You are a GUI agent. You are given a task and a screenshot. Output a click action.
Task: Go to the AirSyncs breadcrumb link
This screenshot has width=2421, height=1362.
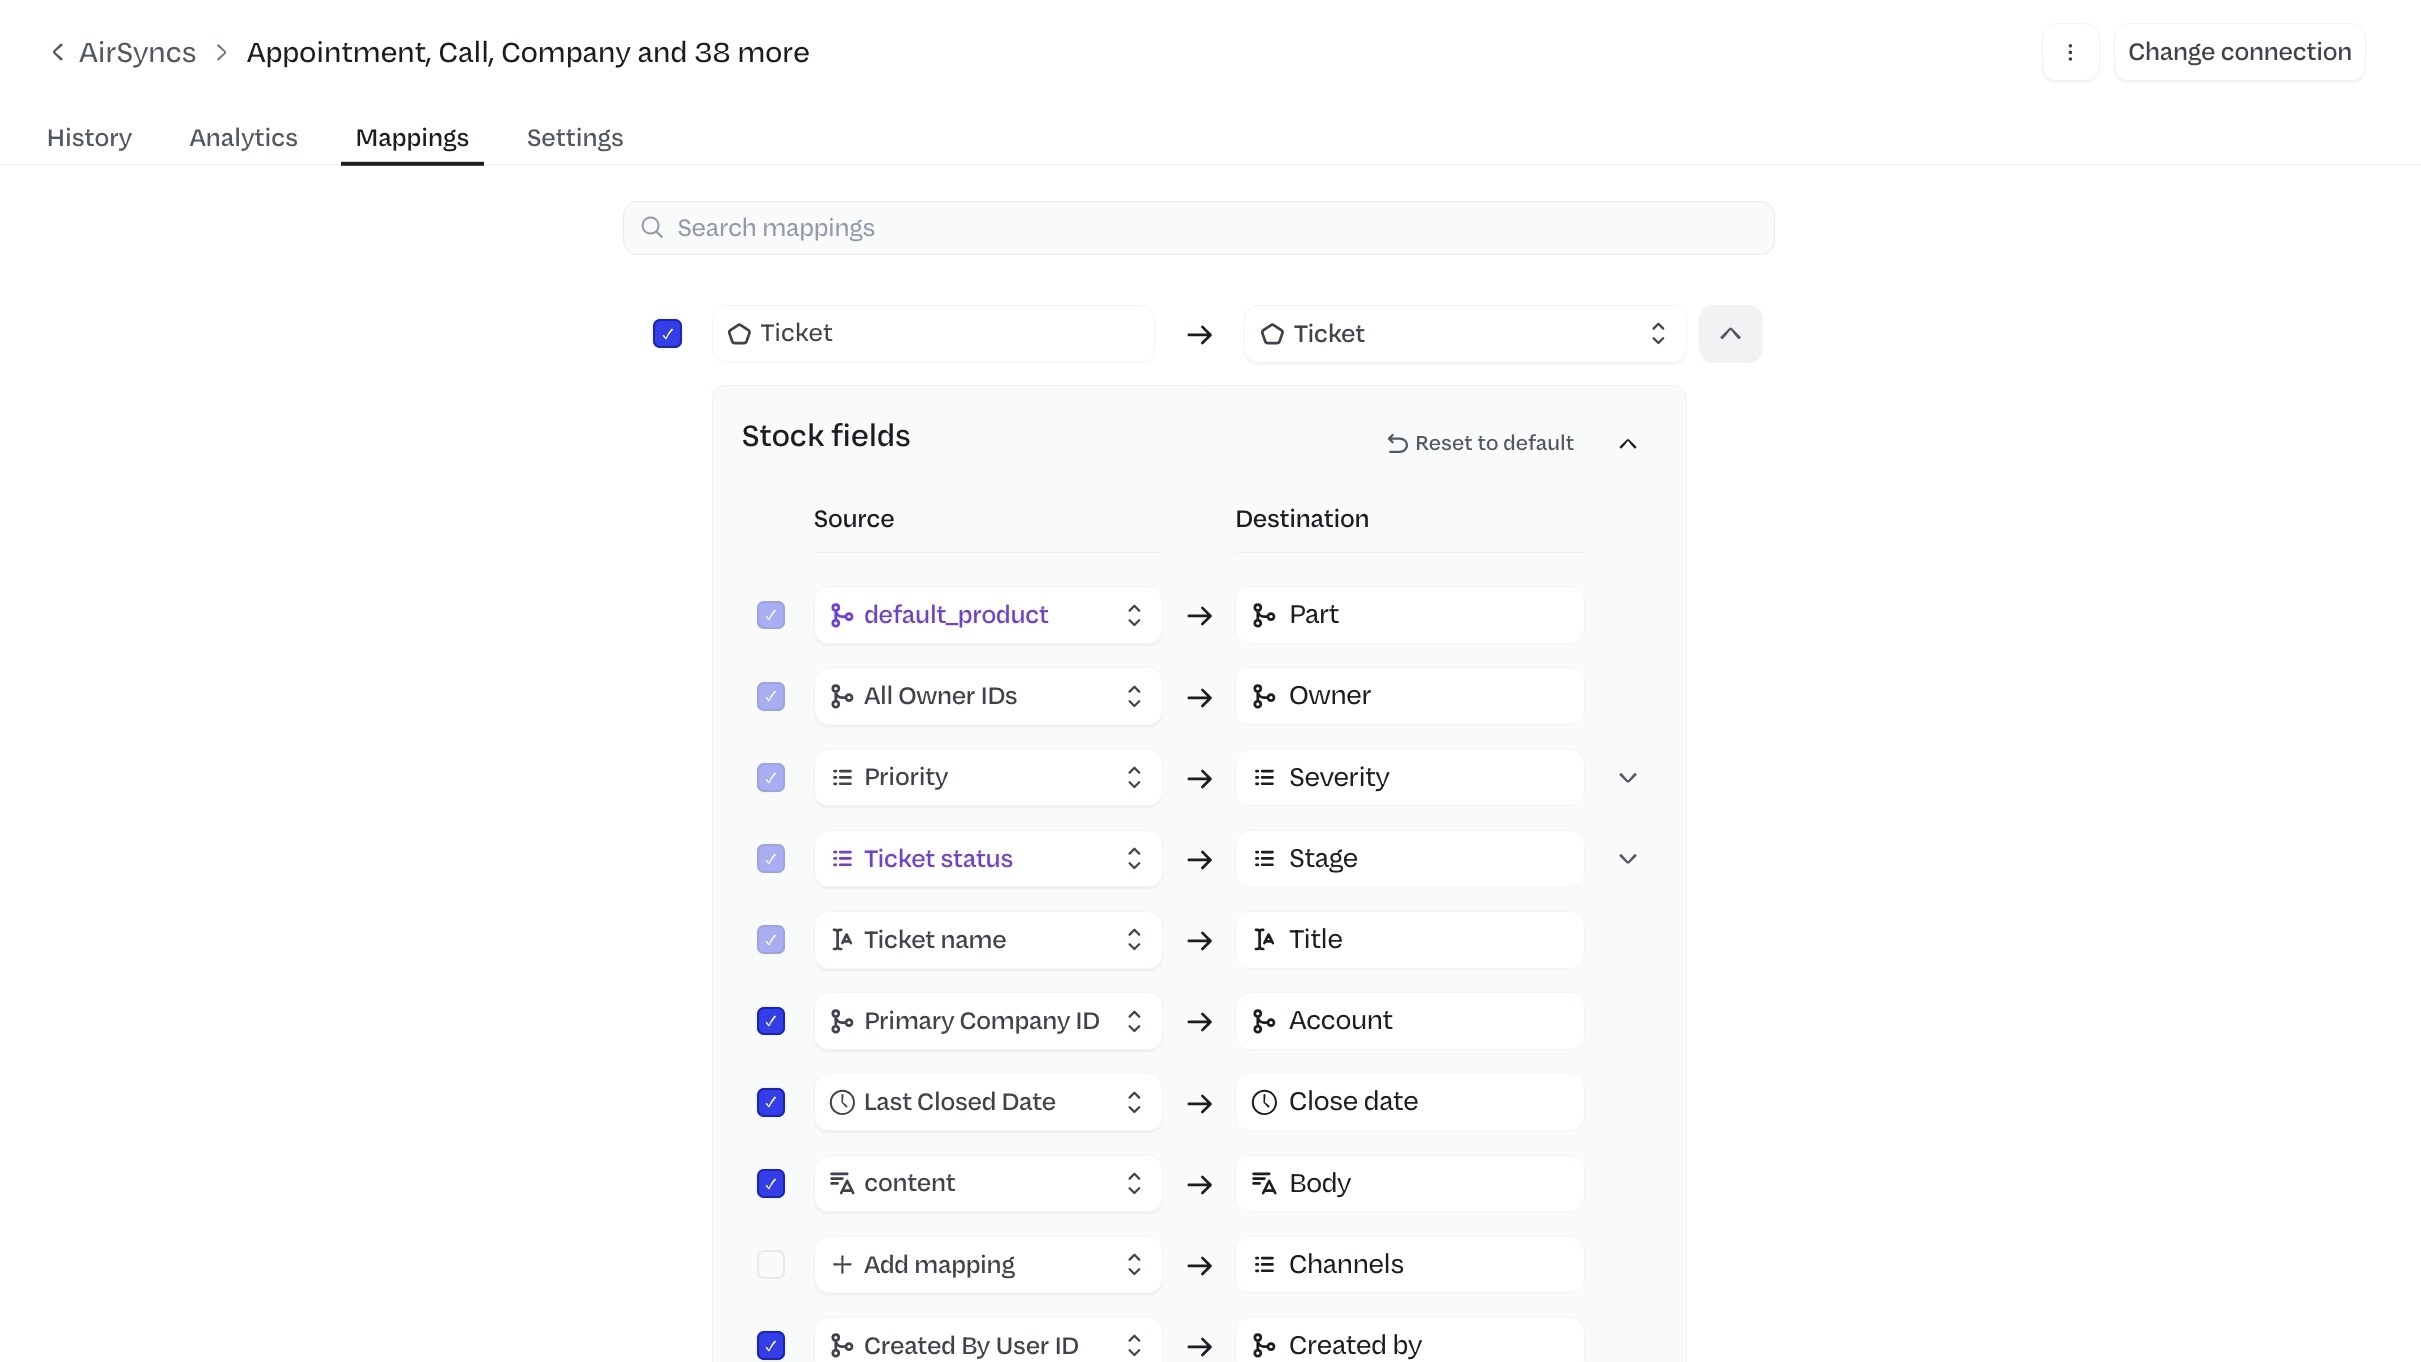pos(137,52)
